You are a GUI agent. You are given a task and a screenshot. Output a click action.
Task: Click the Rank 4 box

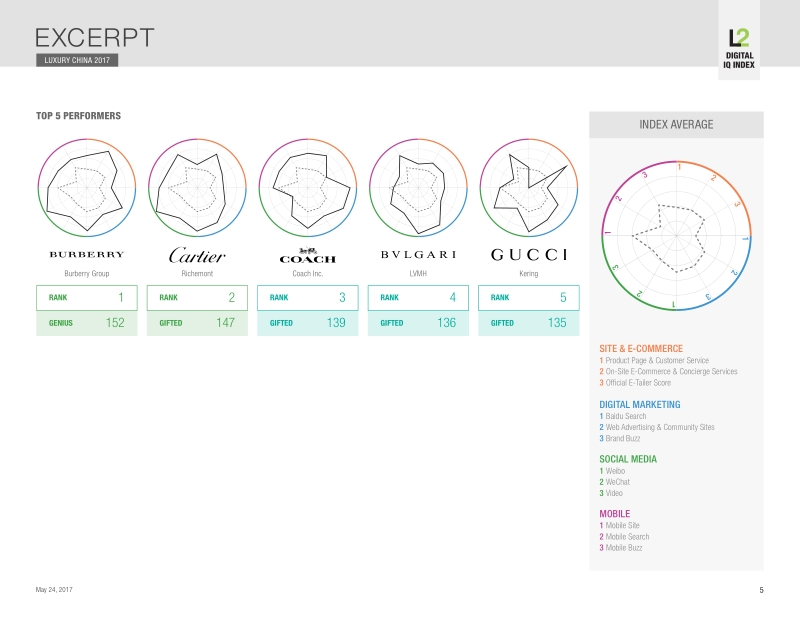(x=418, y=298)
